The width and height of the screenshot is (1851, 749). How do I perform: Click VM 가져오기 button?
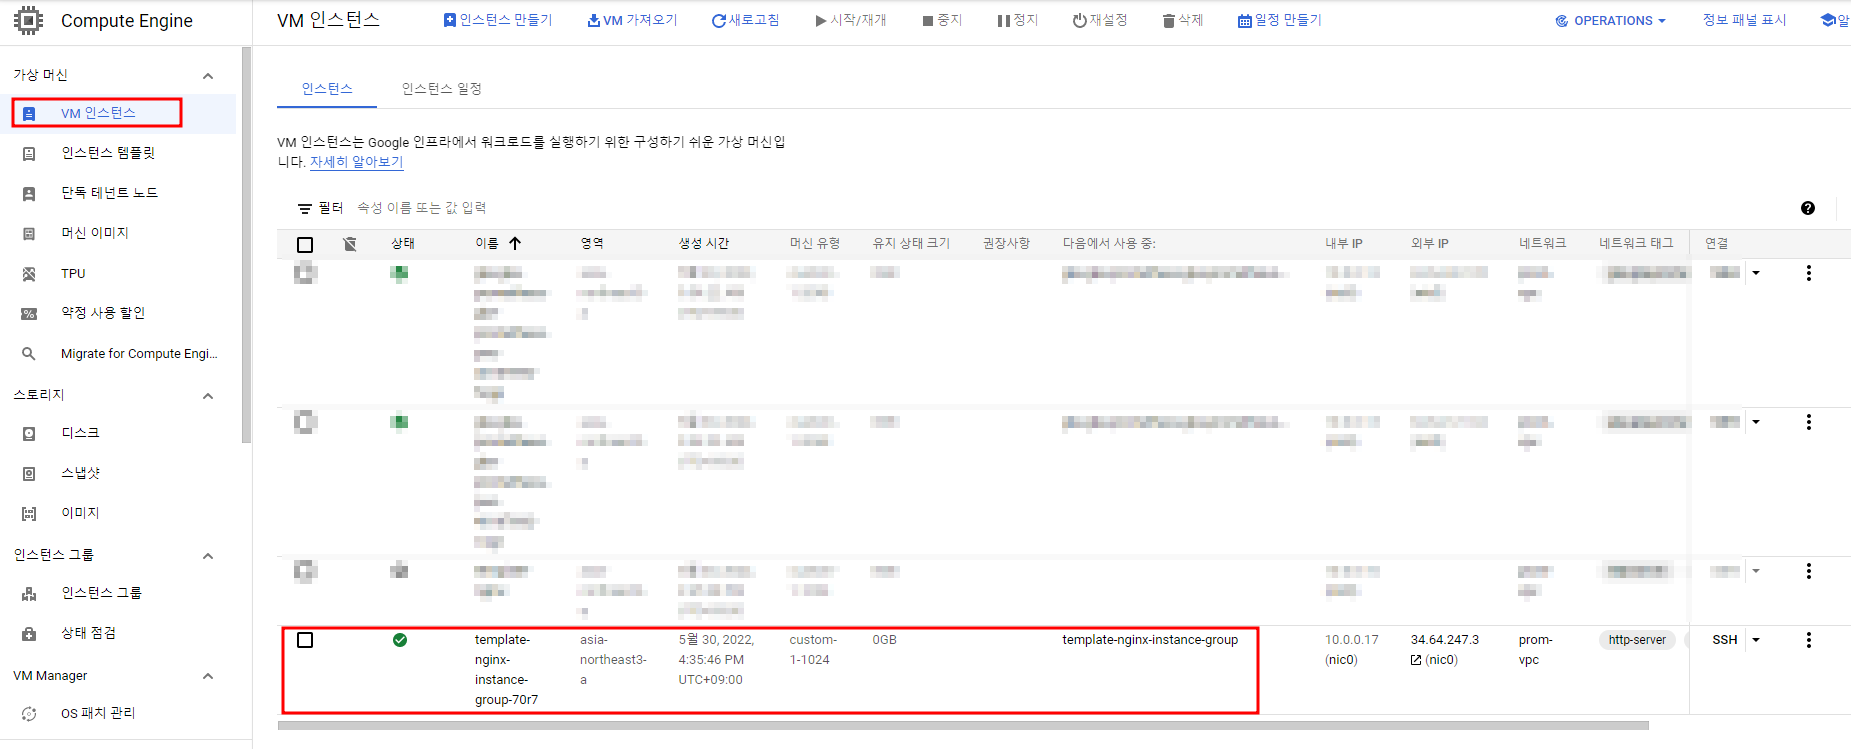632,20
